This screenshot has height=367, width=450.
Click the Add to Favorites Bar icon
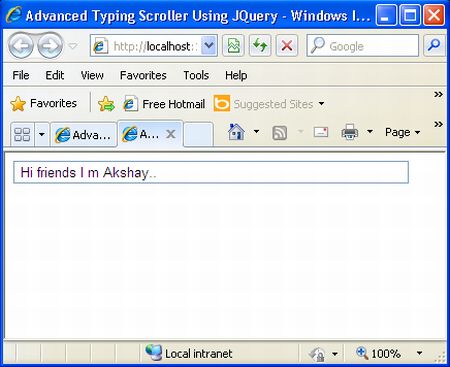point(106,104)
